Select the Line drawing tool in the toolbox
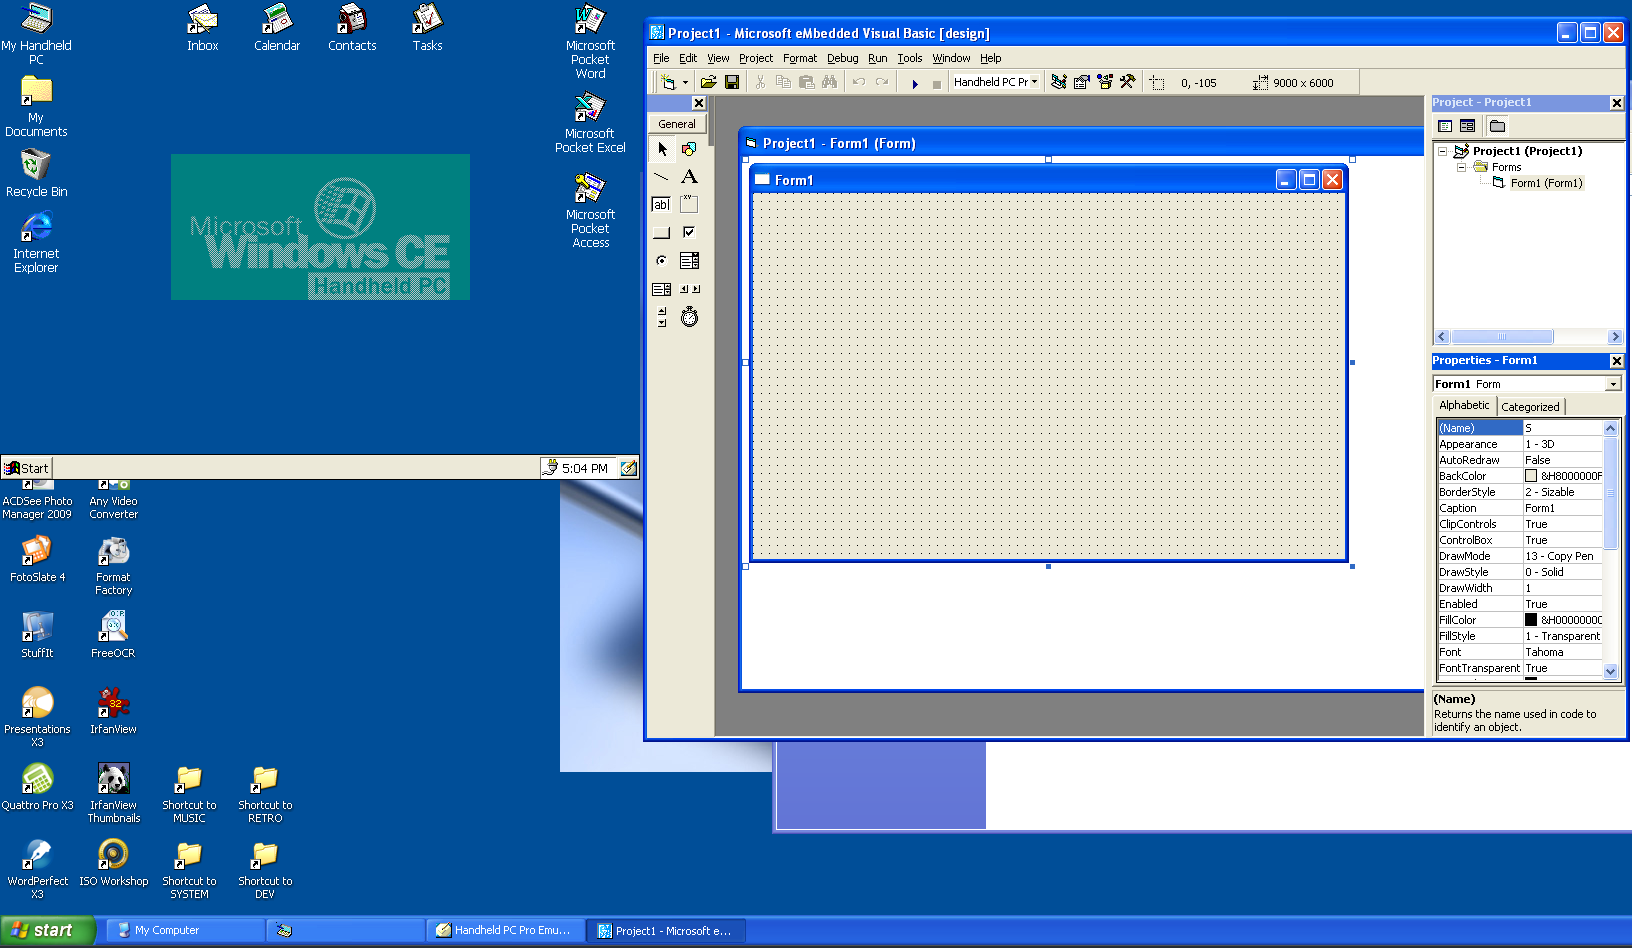 tap(661, 177)
